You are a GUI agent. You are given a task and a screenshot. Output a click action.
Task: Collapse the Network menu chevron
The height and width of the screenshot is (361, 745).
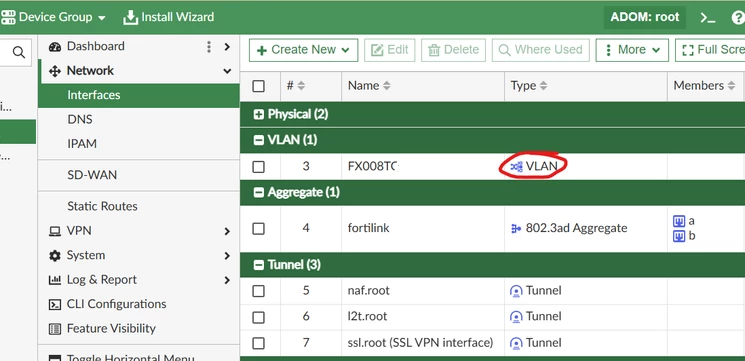click(x=227, y=71)
